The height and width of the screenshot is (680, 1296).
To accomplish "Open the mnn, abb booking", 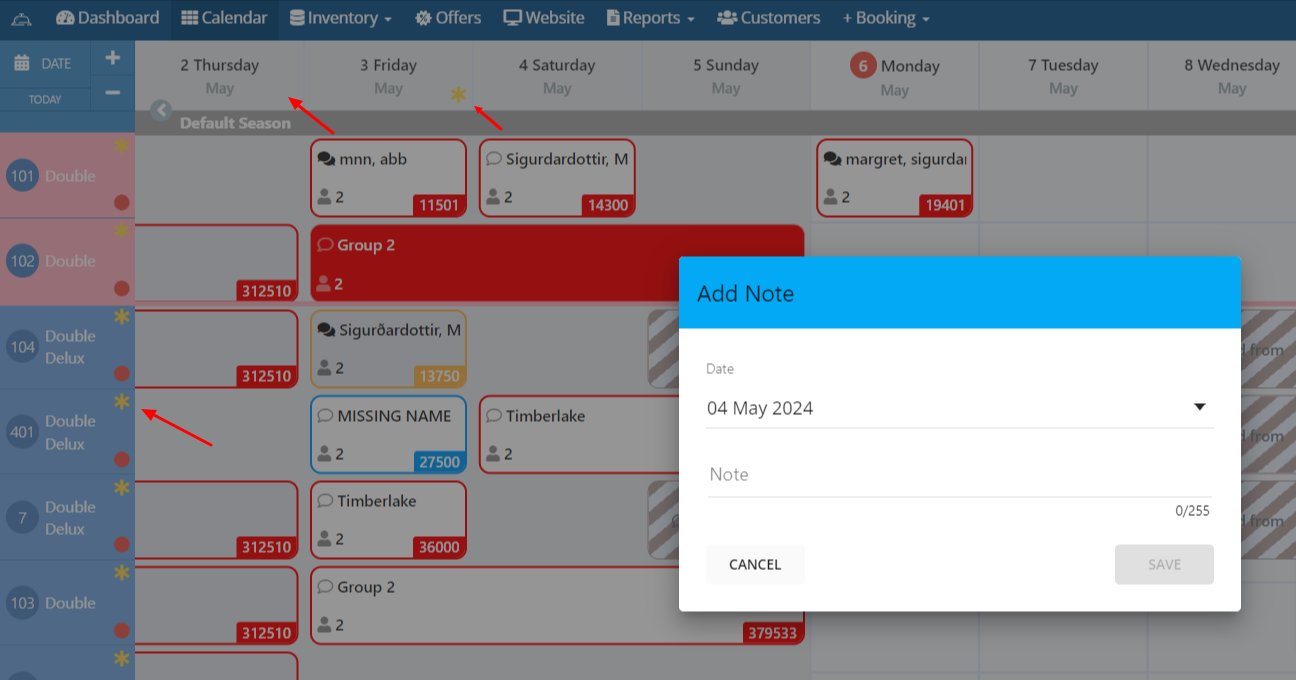I will click(388, 178).
